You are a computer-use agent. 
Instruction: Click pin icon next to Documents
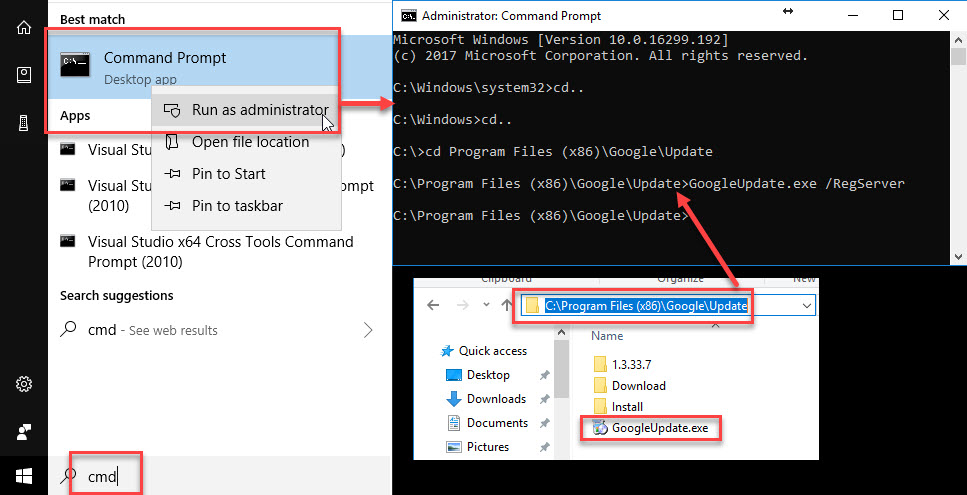tap(545, 423)
